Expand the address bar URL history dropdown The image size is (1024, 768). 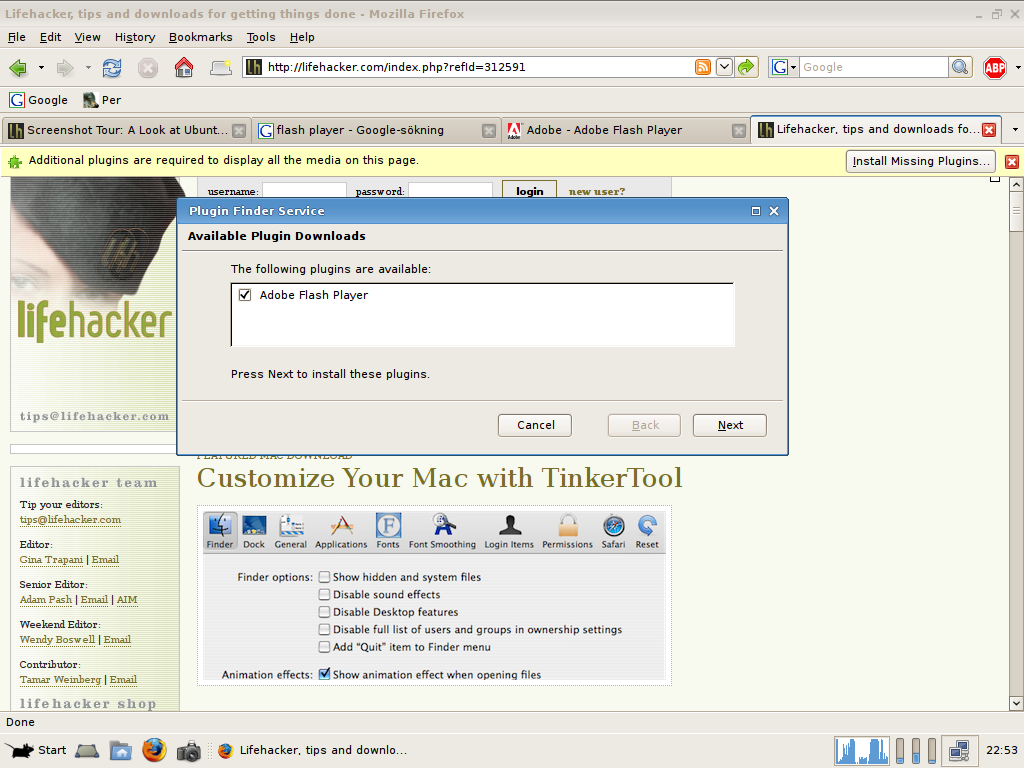point(724,67)
